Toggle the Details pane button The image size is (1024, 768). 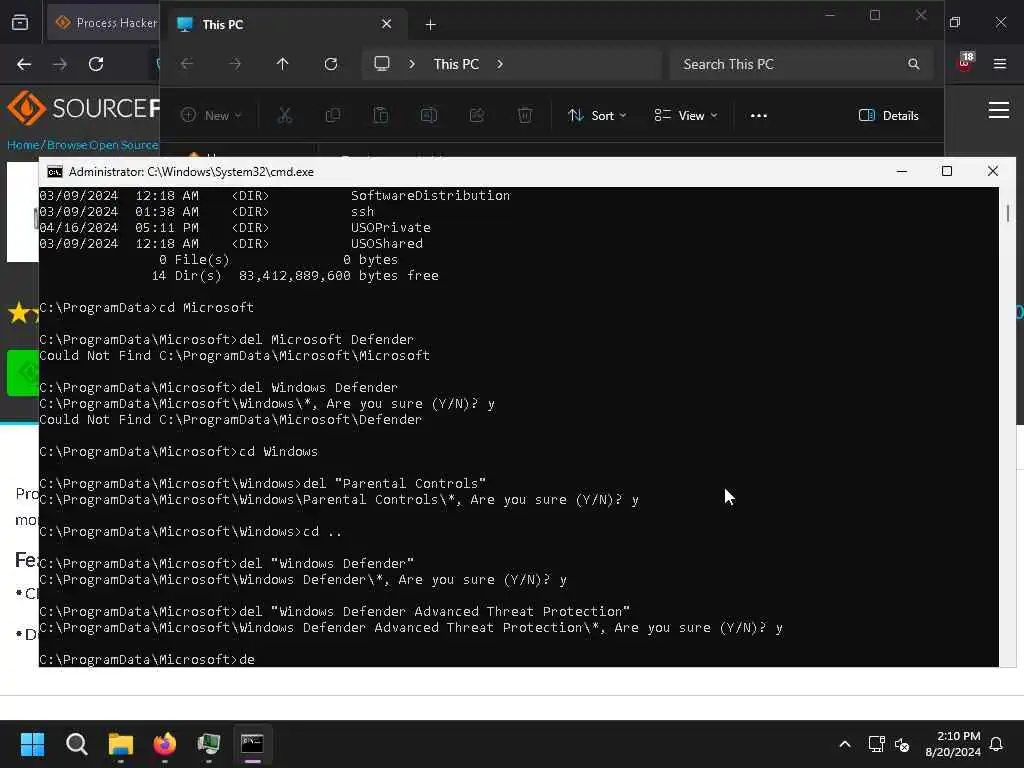(x=889, y=116)
